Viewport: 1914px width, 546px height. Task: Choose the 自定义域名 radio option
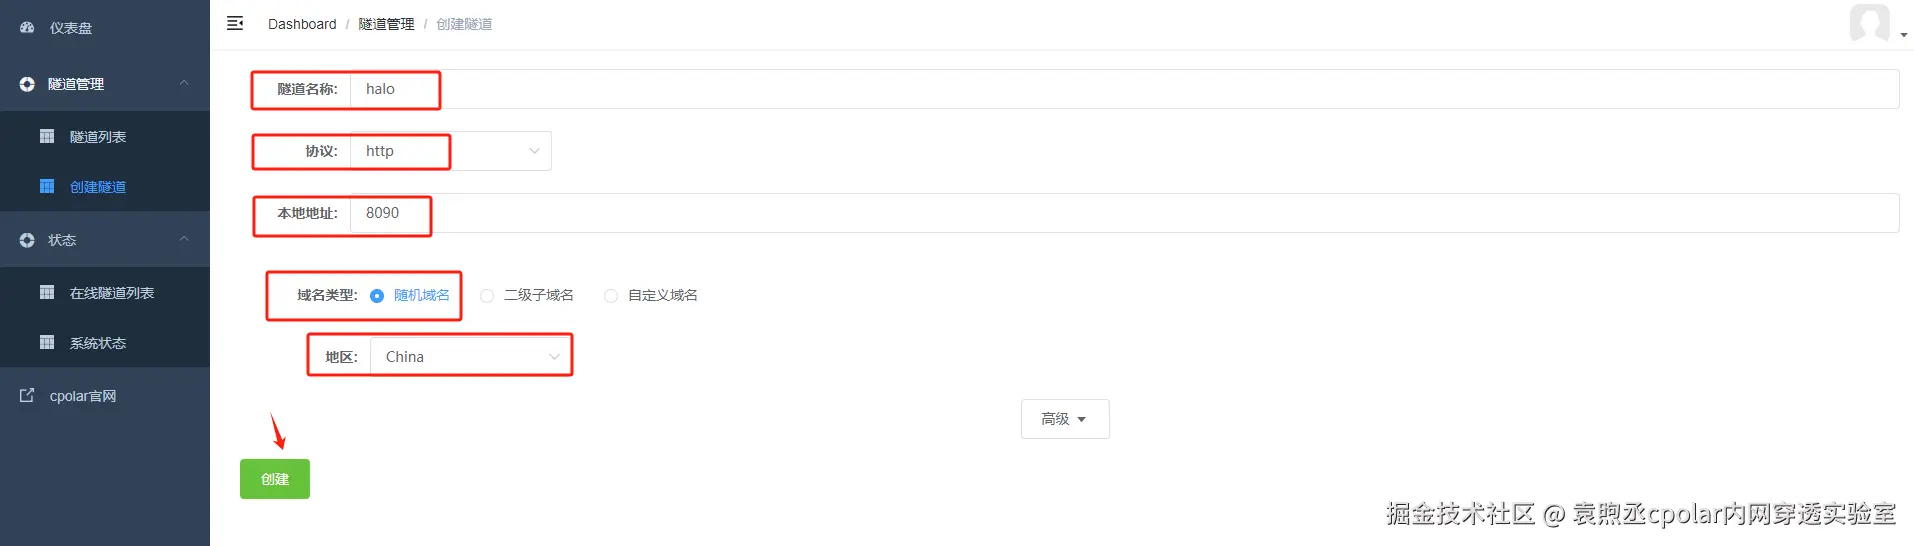[611, 296]
